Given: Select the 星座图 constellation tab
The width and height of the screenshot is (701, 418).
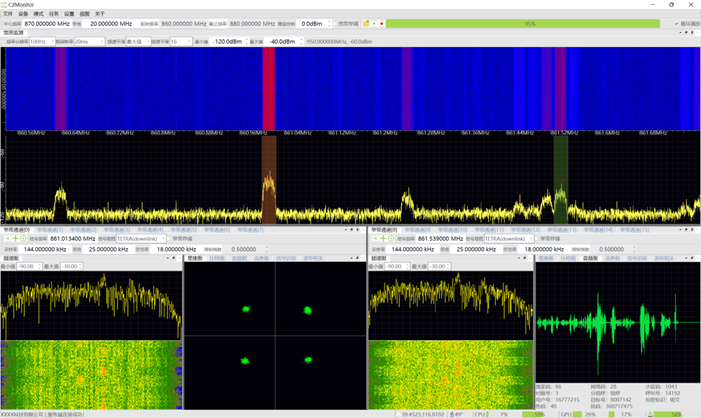Looking at the screenshot, I should pyautogui.click(x=195, y=258).
